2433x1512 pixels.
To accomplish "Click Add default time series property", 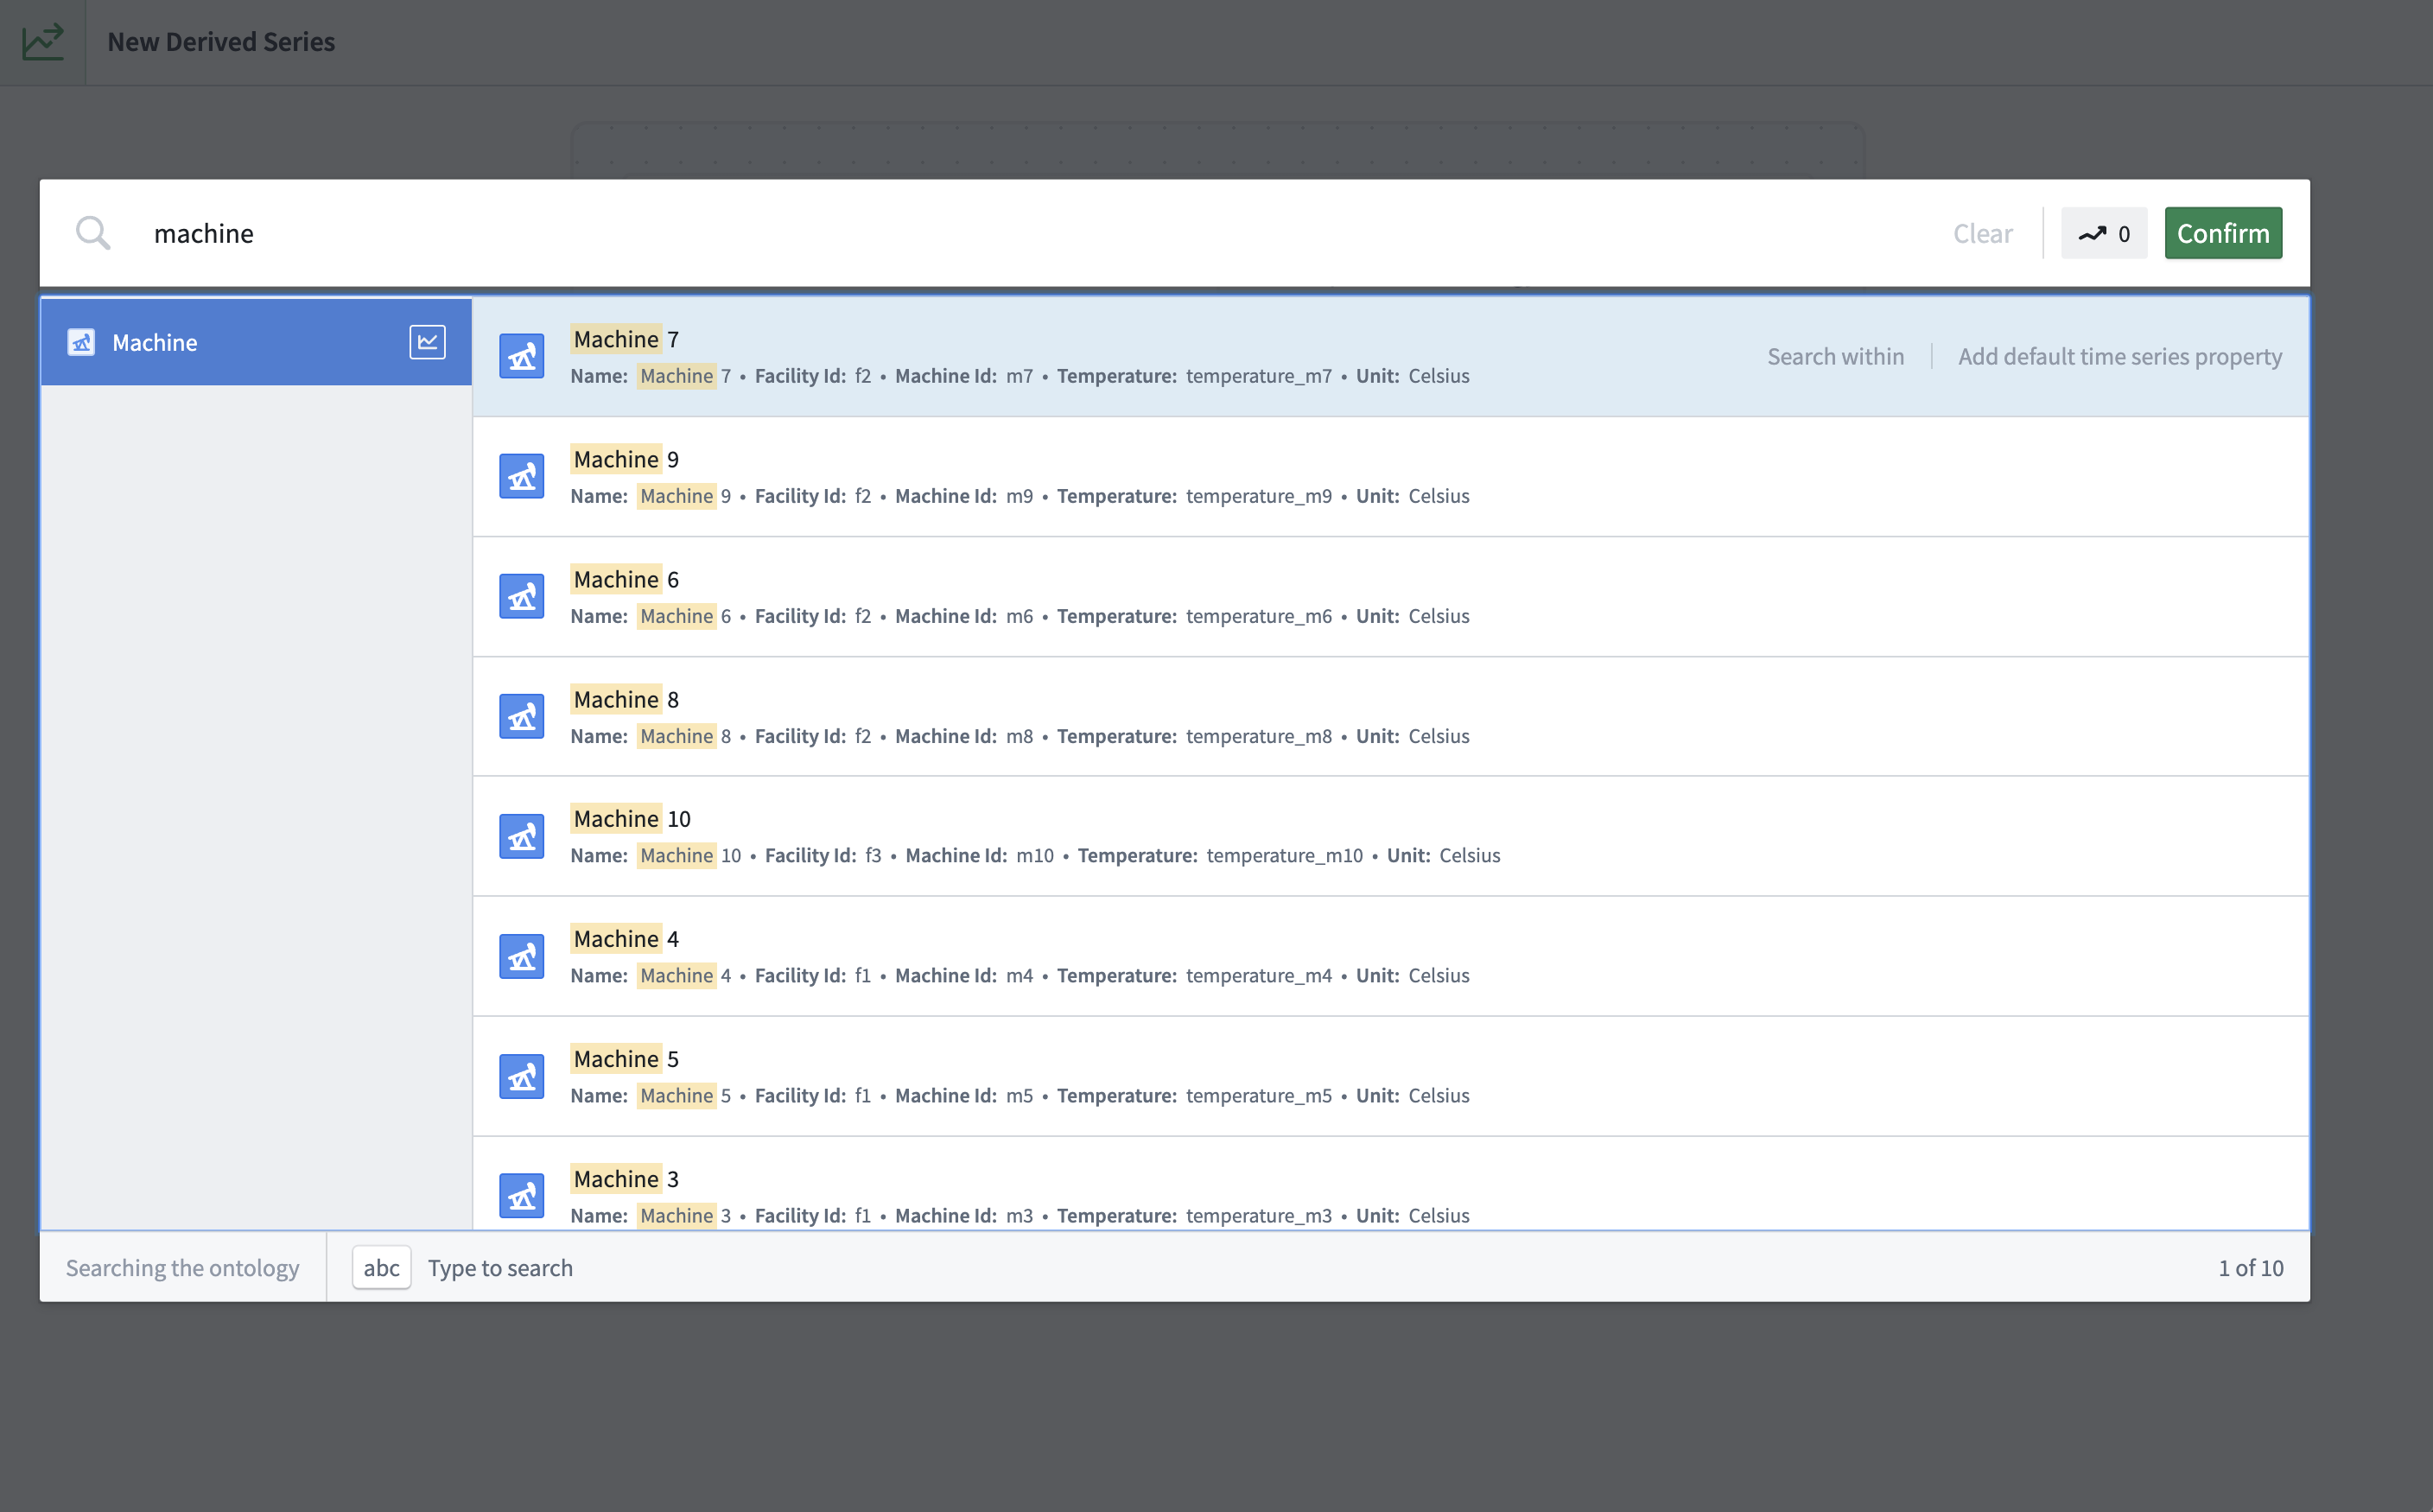I will tap(2119, 356).
